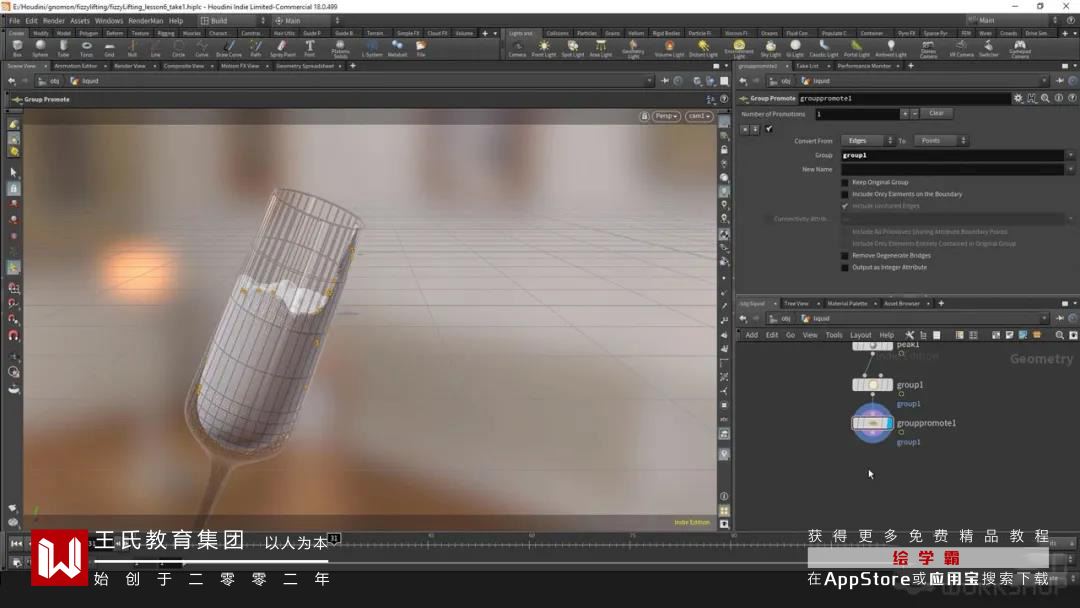Select the Torus shelf tool
The width and height of the screenshot is (1080, 608).
(86, 47)
